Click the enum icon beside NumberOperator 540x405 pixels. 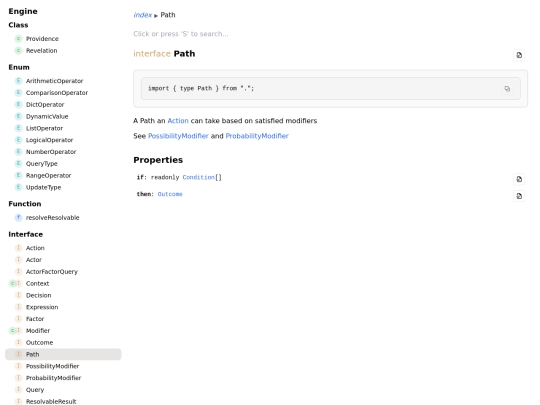(19, 152)
